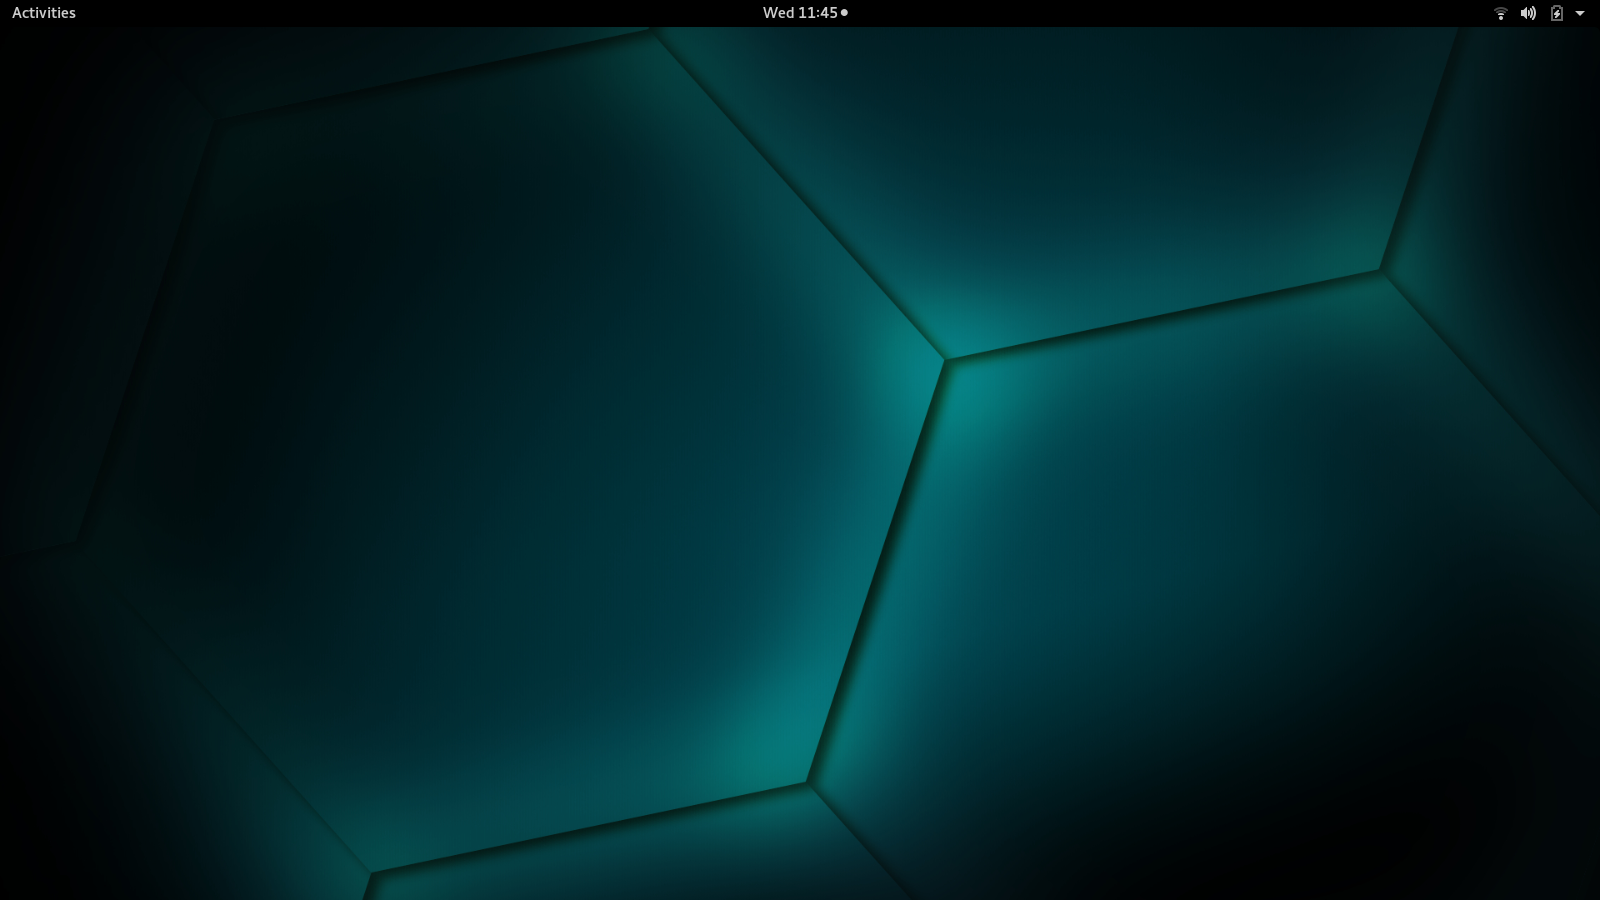Click the volume speaker icon

pyautogui.click(x=1528, y=13)
